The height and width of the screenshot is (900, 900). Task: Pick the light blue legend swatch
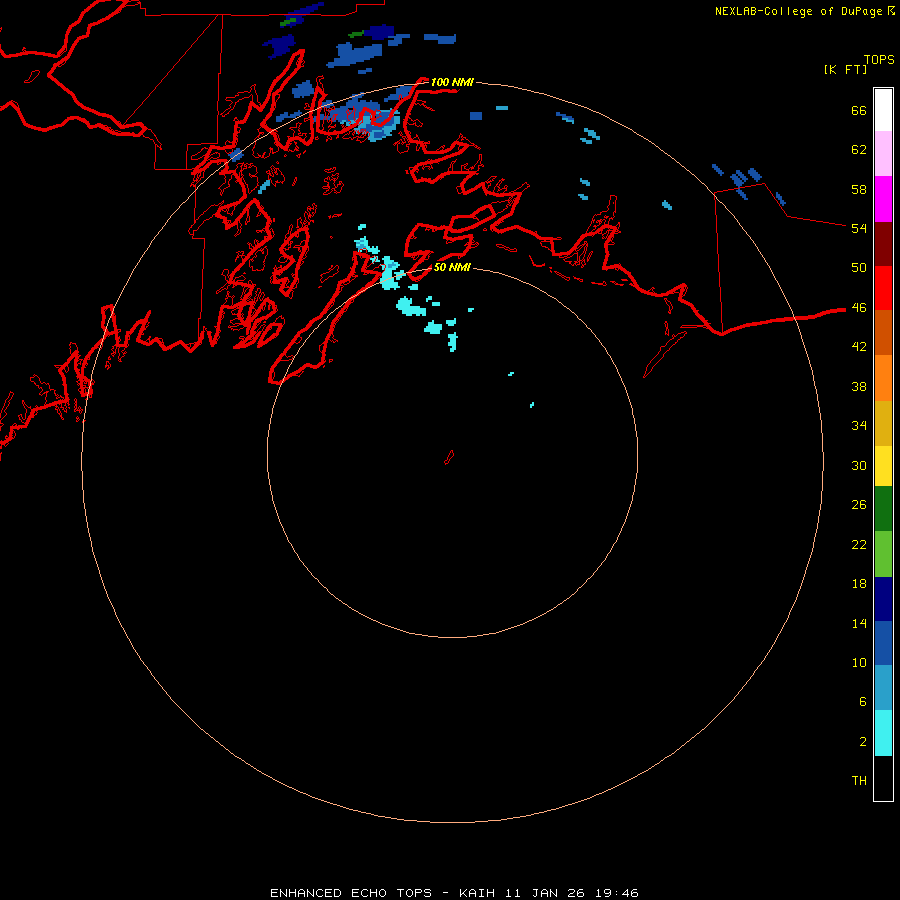pyautogui.click(x=883, y=688)
